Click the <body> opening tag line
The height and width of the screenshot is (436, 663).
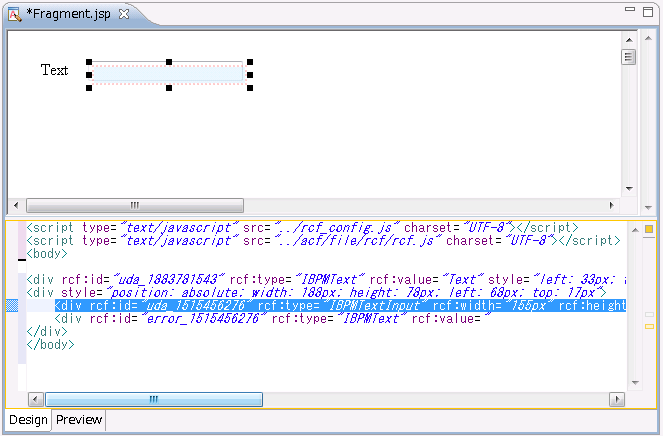47,254
